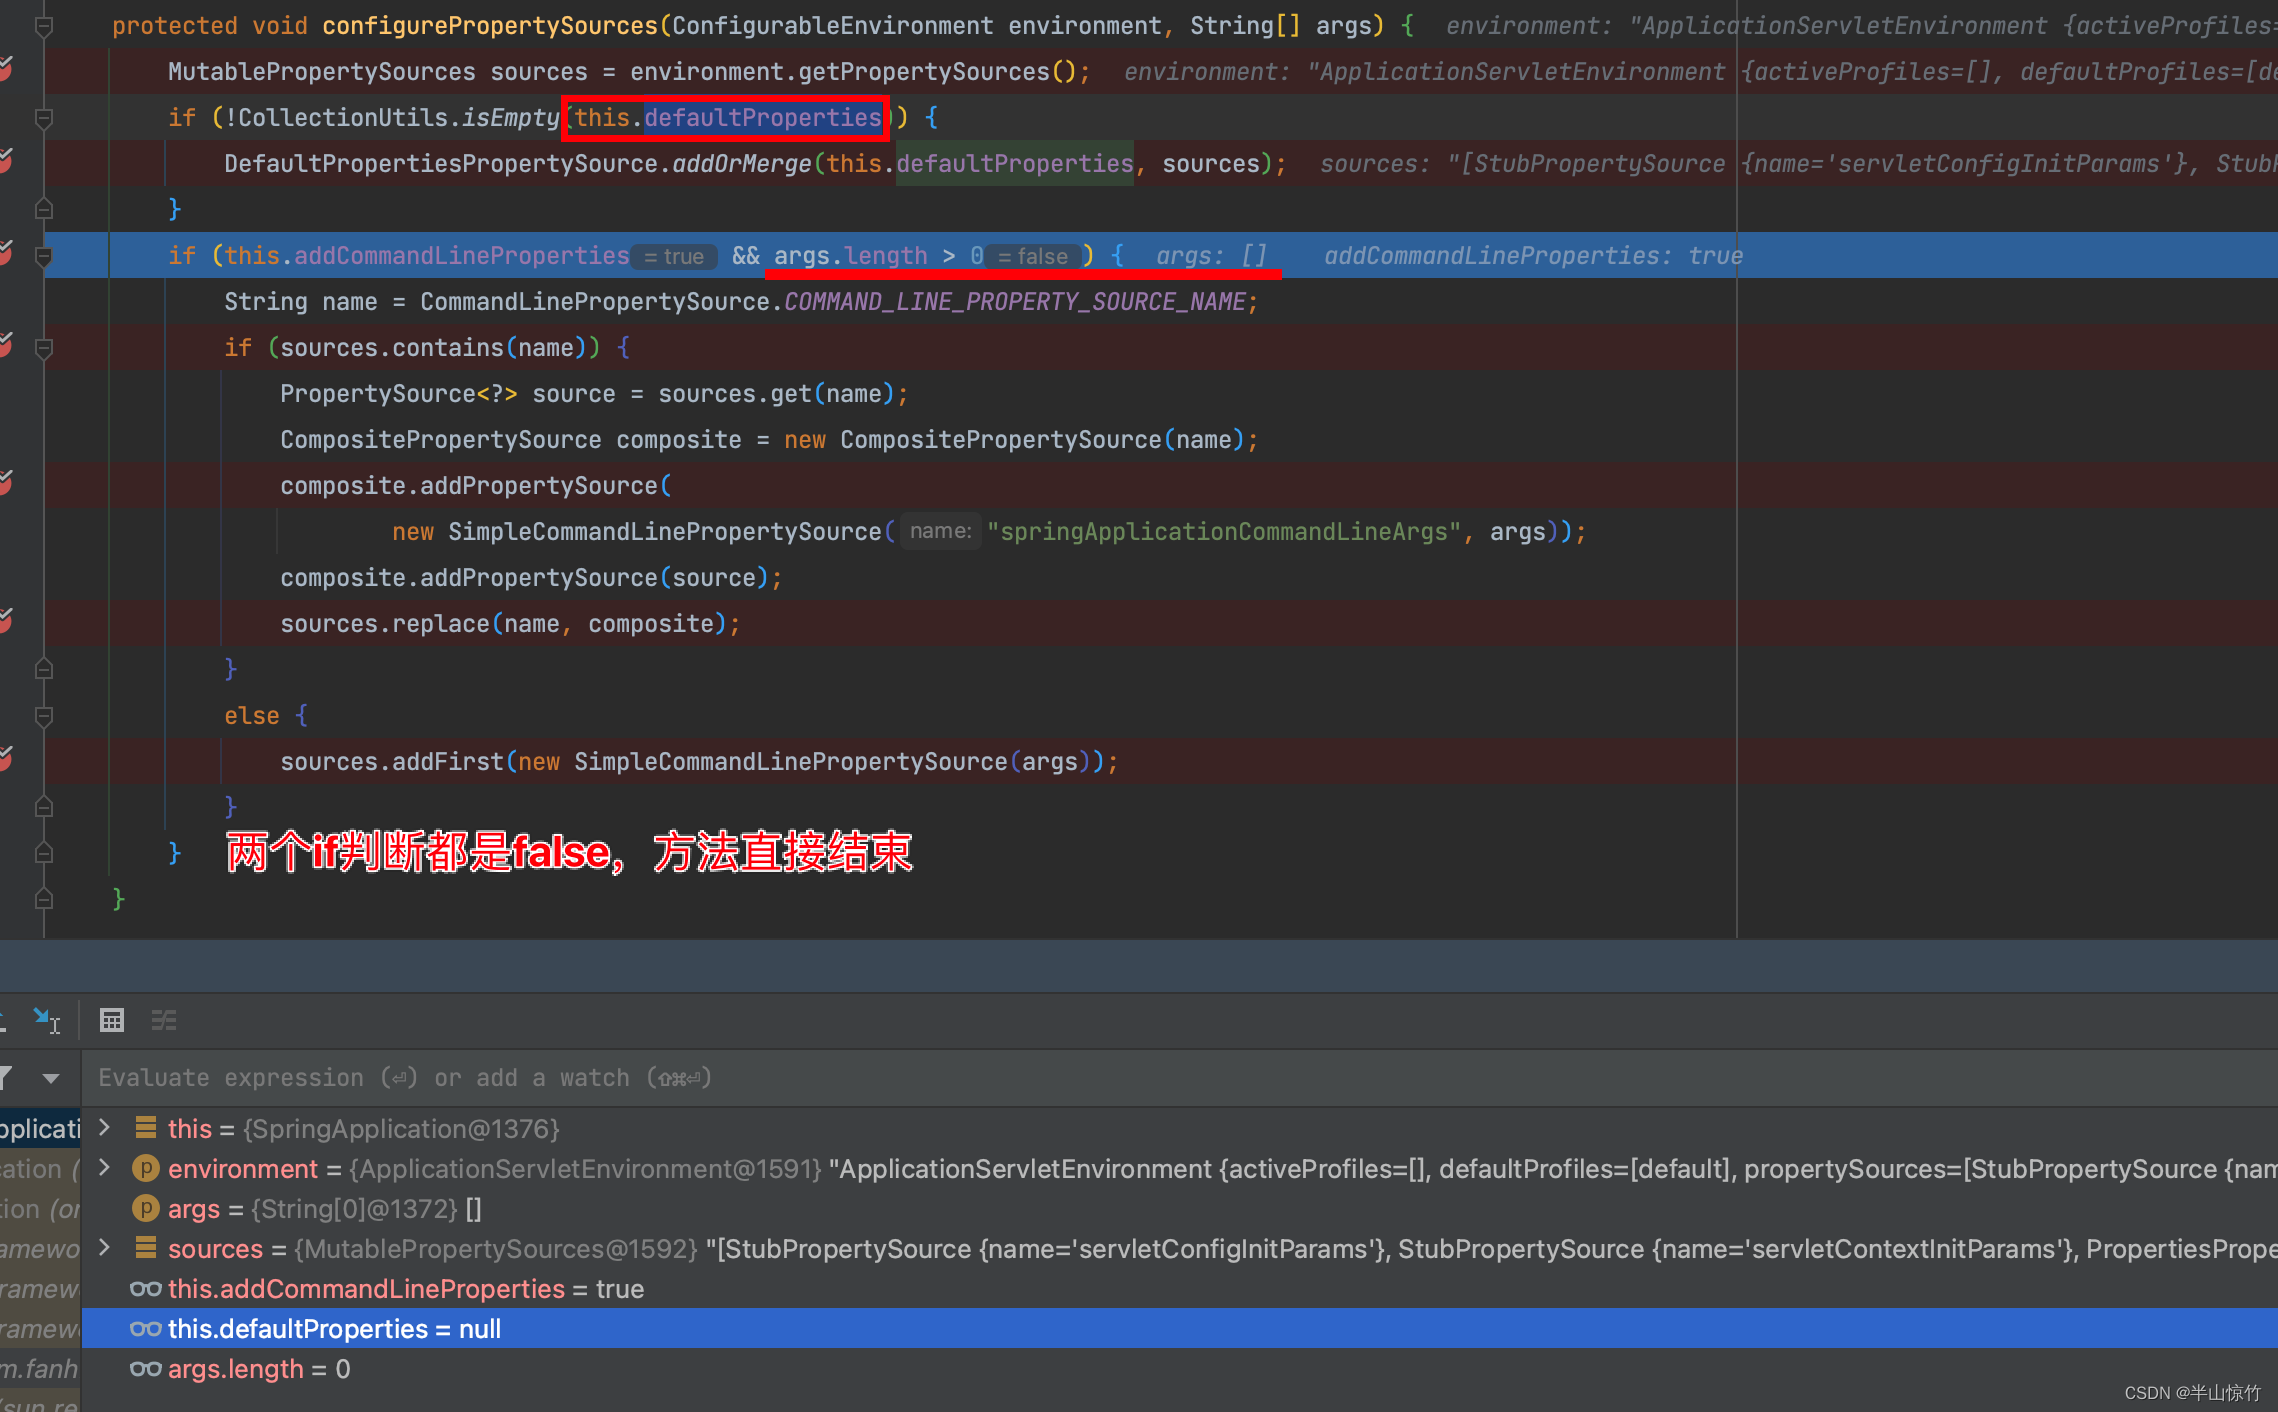
Task: Select the 'this.defaultProperties = null' watch row
Action: click(1180, 1328)
